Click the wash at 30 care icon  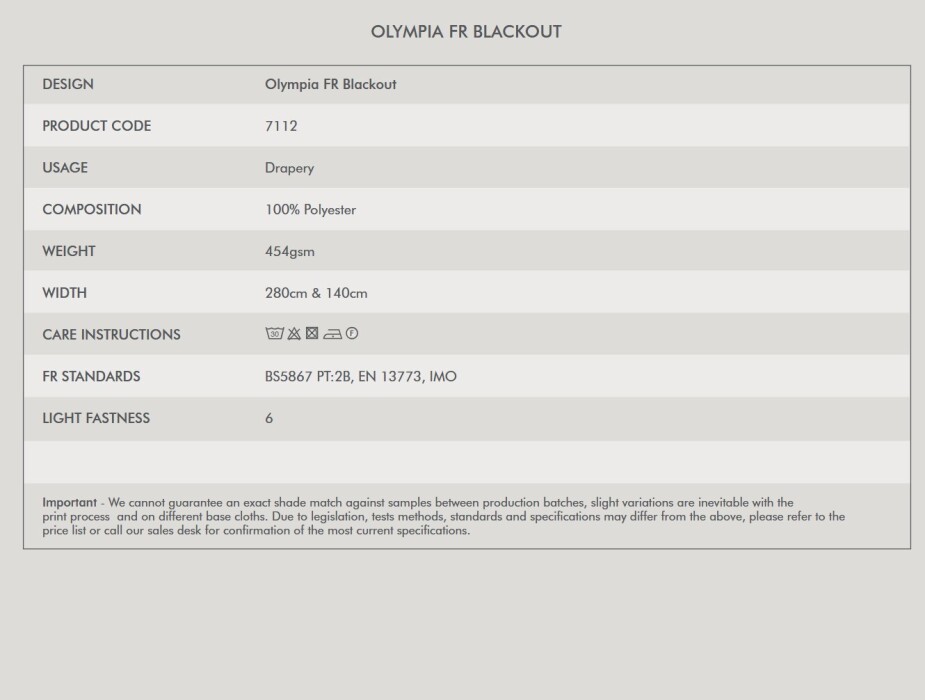tap(274, 333)
